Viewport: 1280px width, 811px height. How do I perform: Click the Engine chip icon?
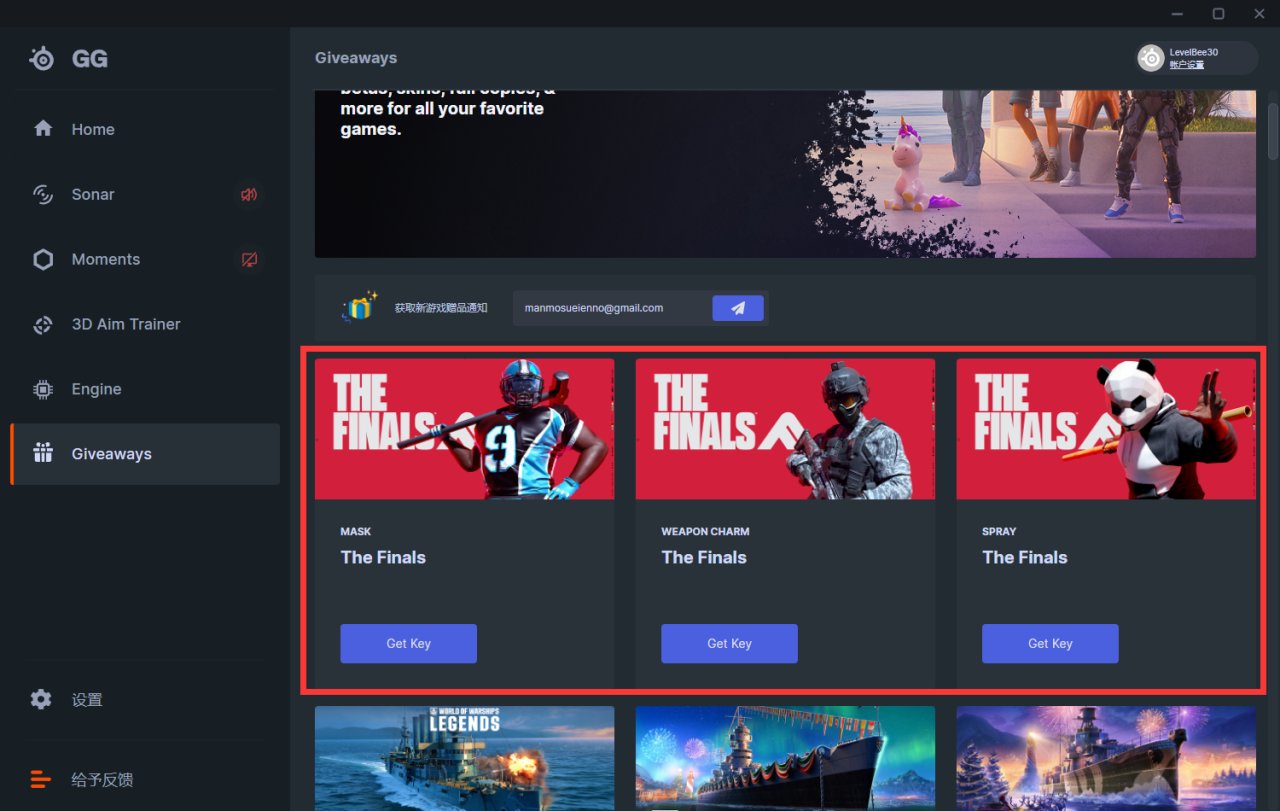(43, 389)
